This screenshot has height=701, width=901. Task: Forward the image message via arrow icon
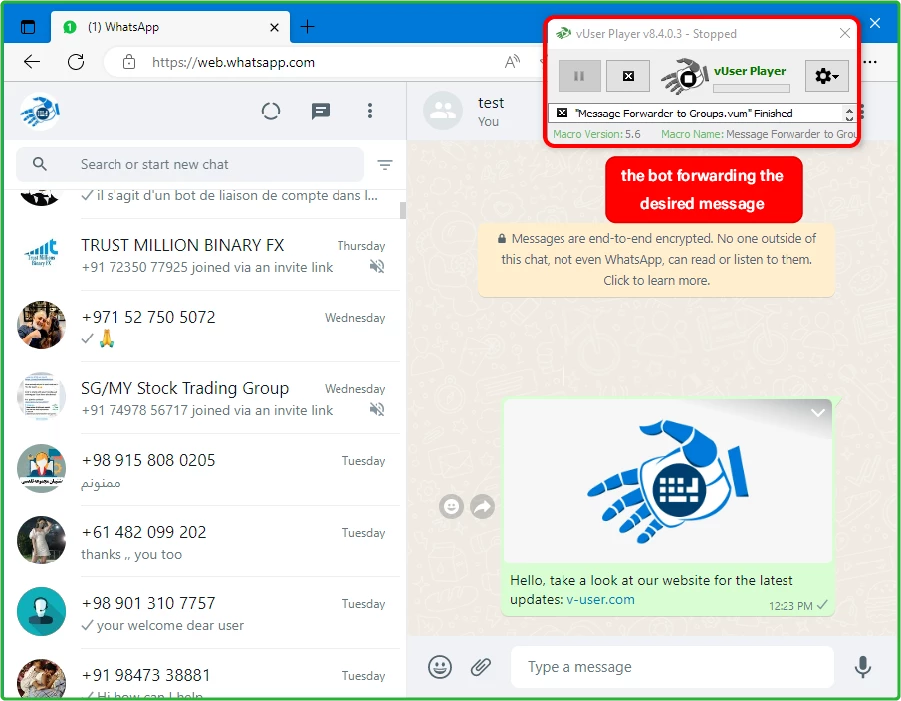pyautogui.click(x=483, y=507)
